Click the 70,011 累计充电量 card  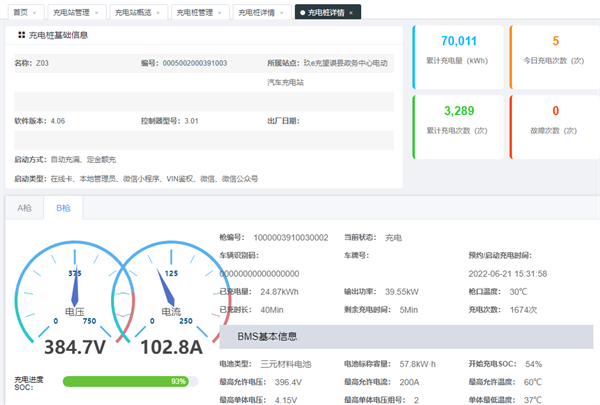pos(458,57)
